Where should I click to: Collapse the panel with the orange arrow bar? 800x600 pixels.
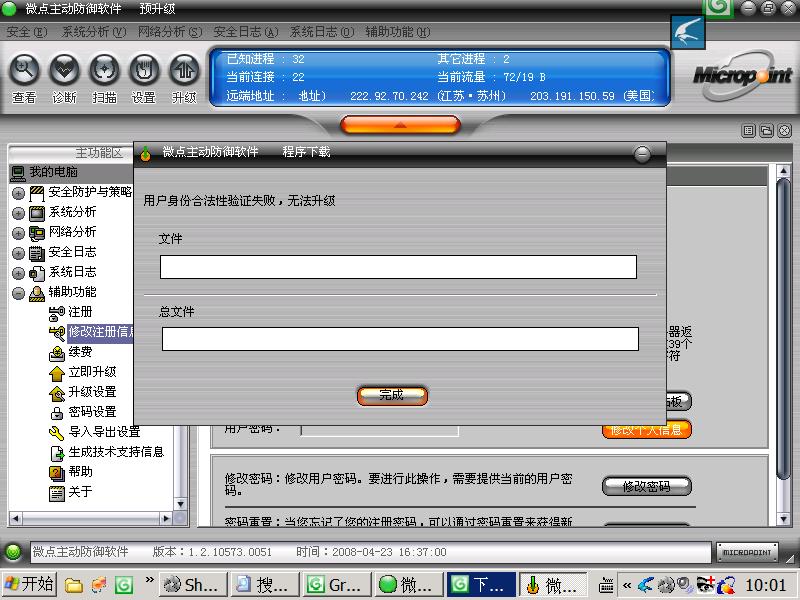(x=401, y=124)
